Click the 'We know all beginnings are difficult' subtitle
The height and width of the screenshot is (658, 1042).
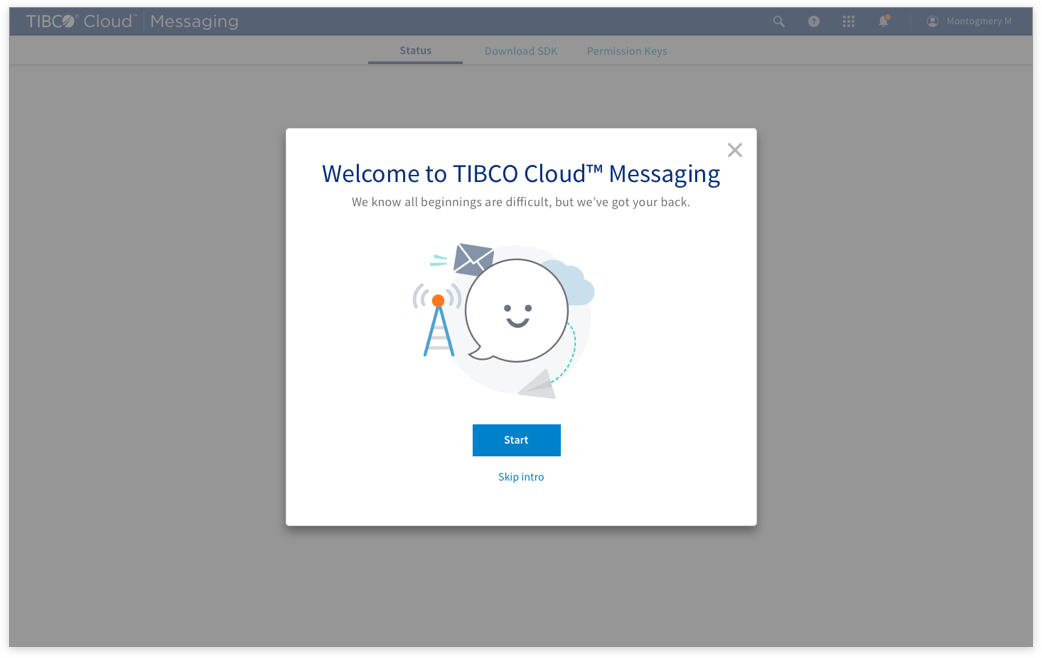pos(521,202)
